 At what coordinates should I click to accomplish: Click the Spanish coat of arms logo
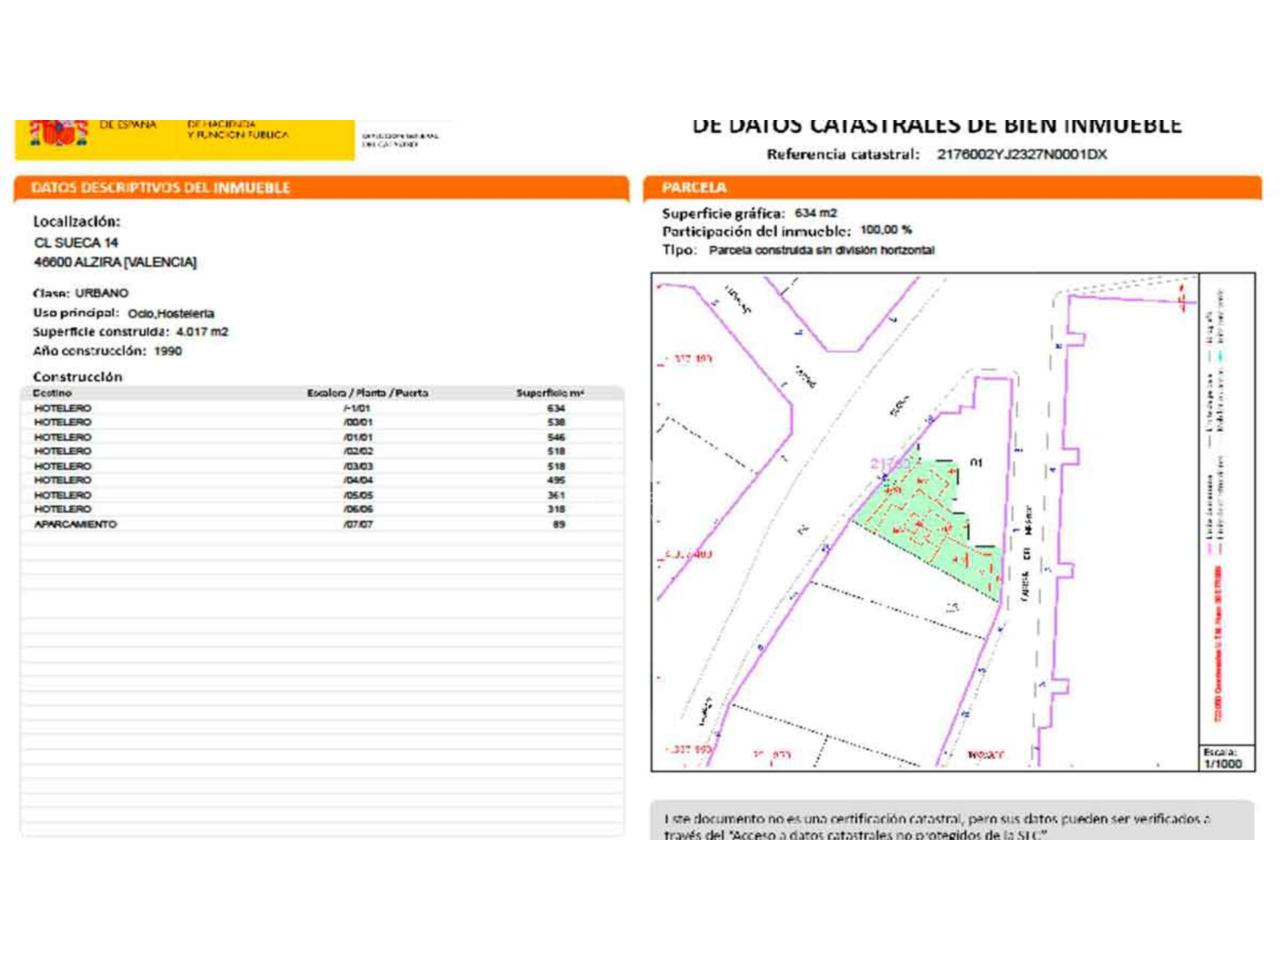pyautogui.click(x=58, y=133)
